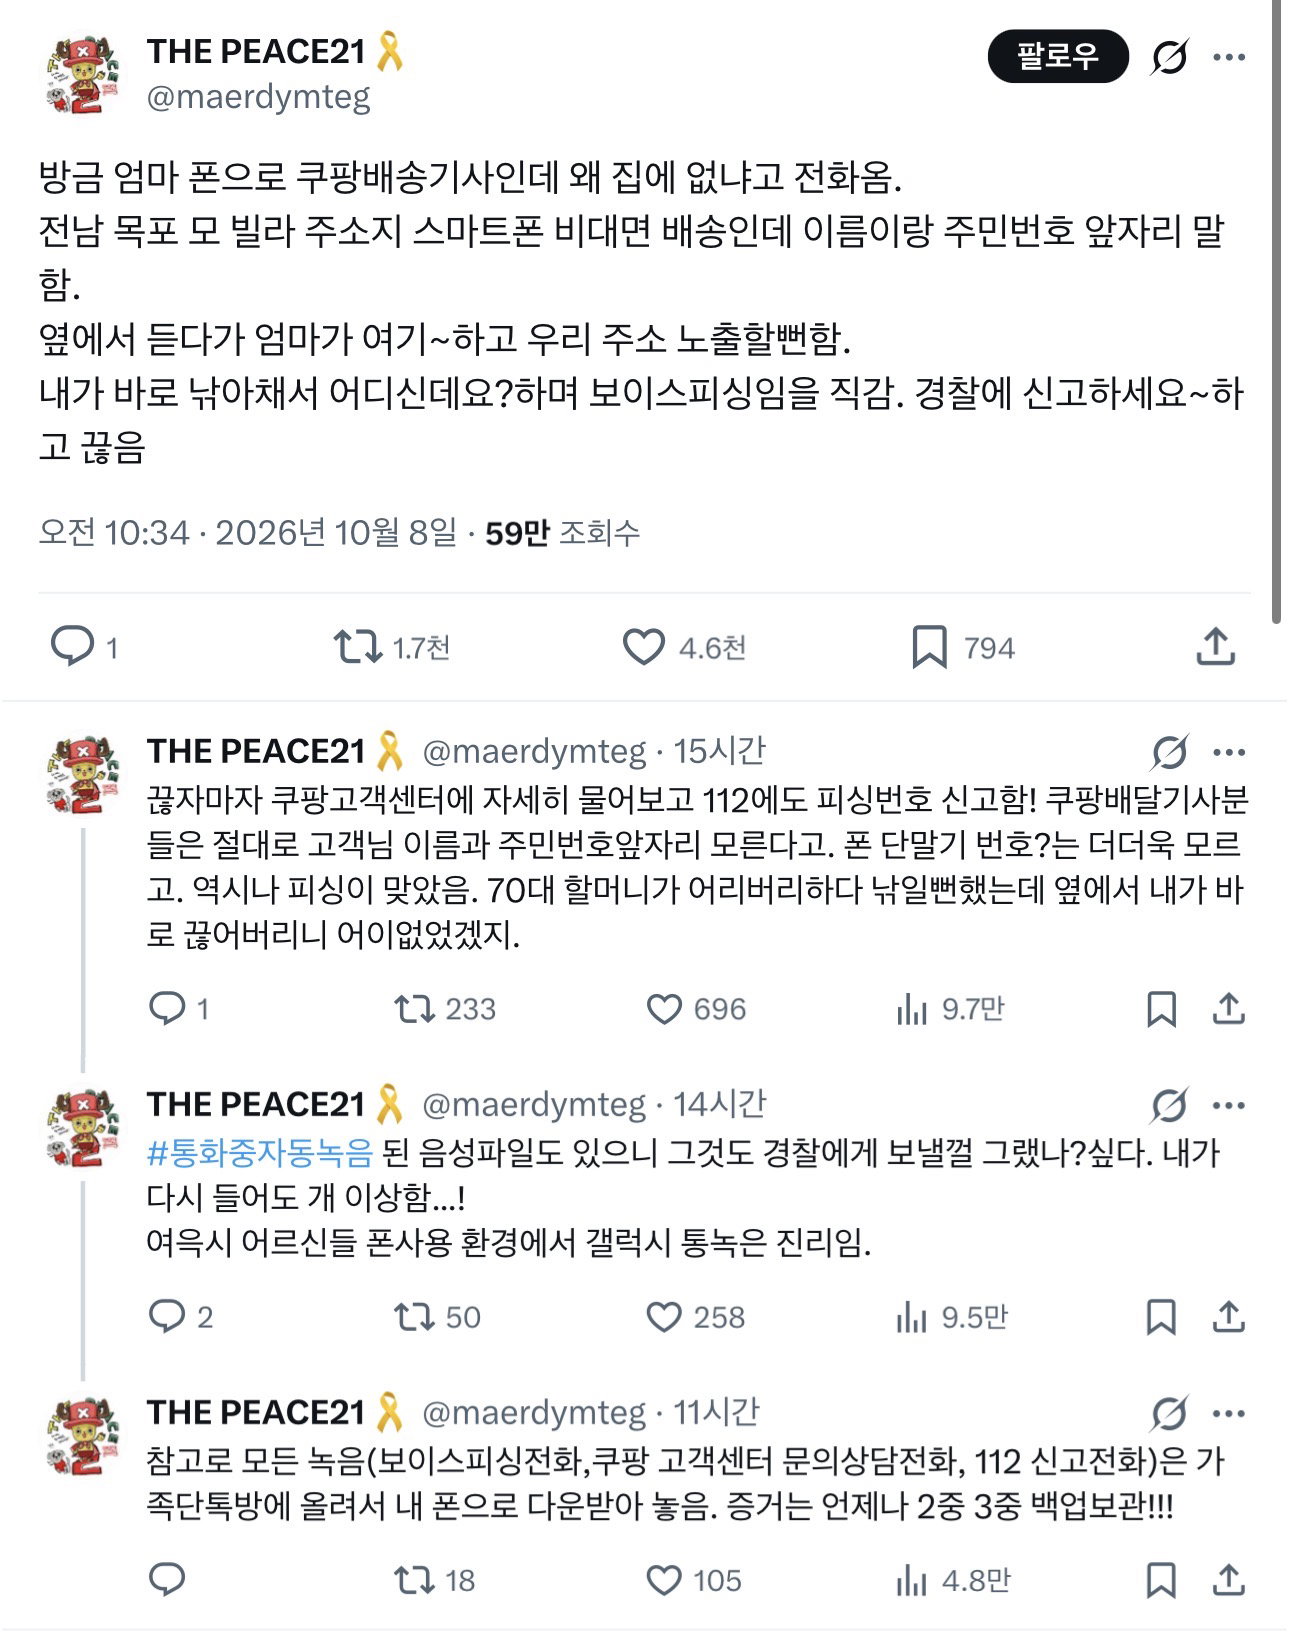Open more options on 15시간 reply

click(x=1229, y=752)
